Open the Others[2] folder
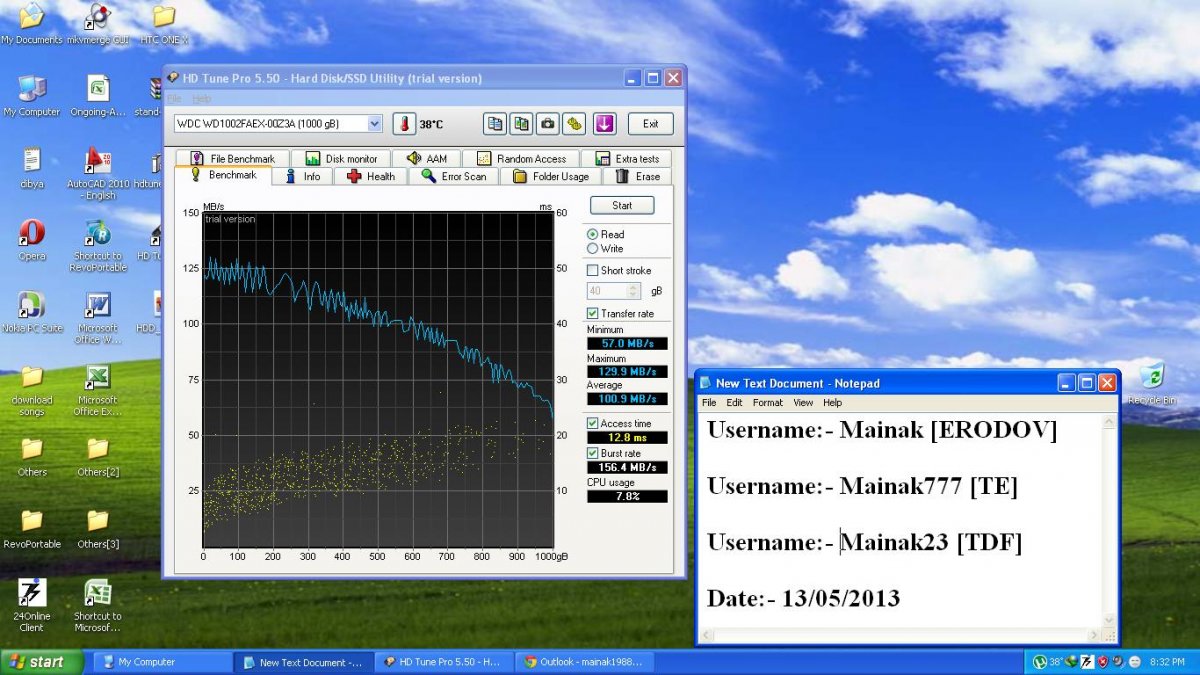Viewport: 1200px width, 675px height. [x=97, y=456]
